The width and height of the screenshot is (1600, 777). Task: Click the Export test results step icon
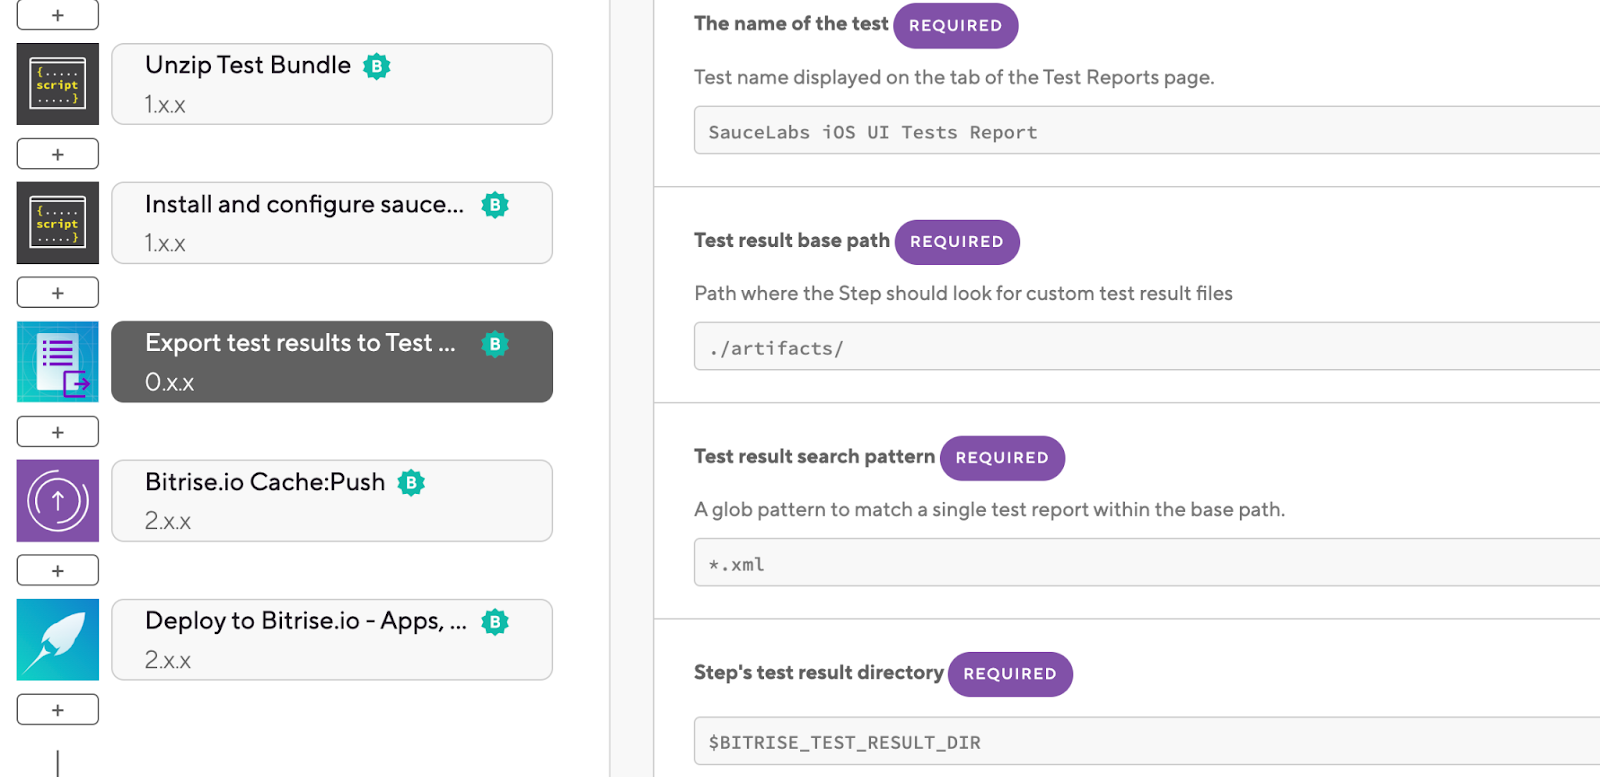58,362
